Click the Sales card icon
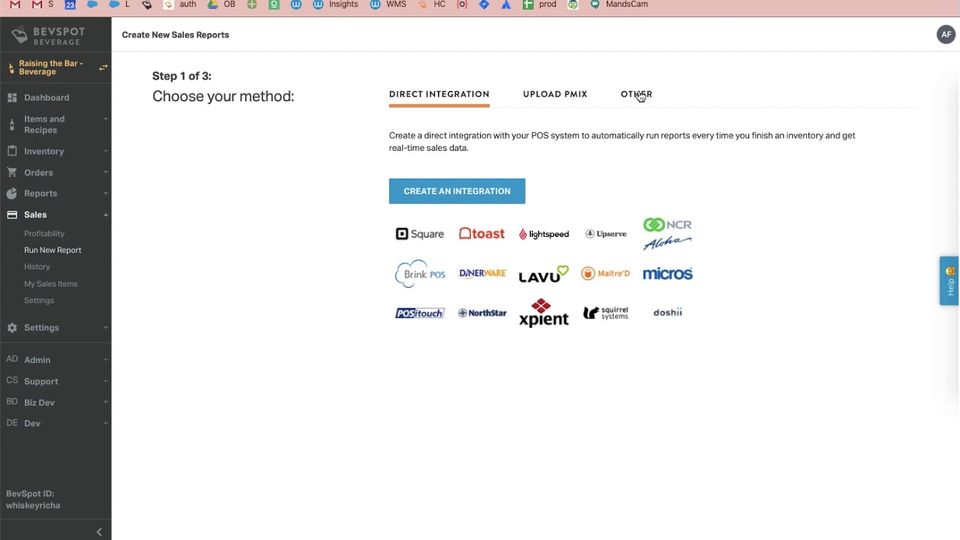The width and height of the screenshot is (960, 540). (12, 215)
